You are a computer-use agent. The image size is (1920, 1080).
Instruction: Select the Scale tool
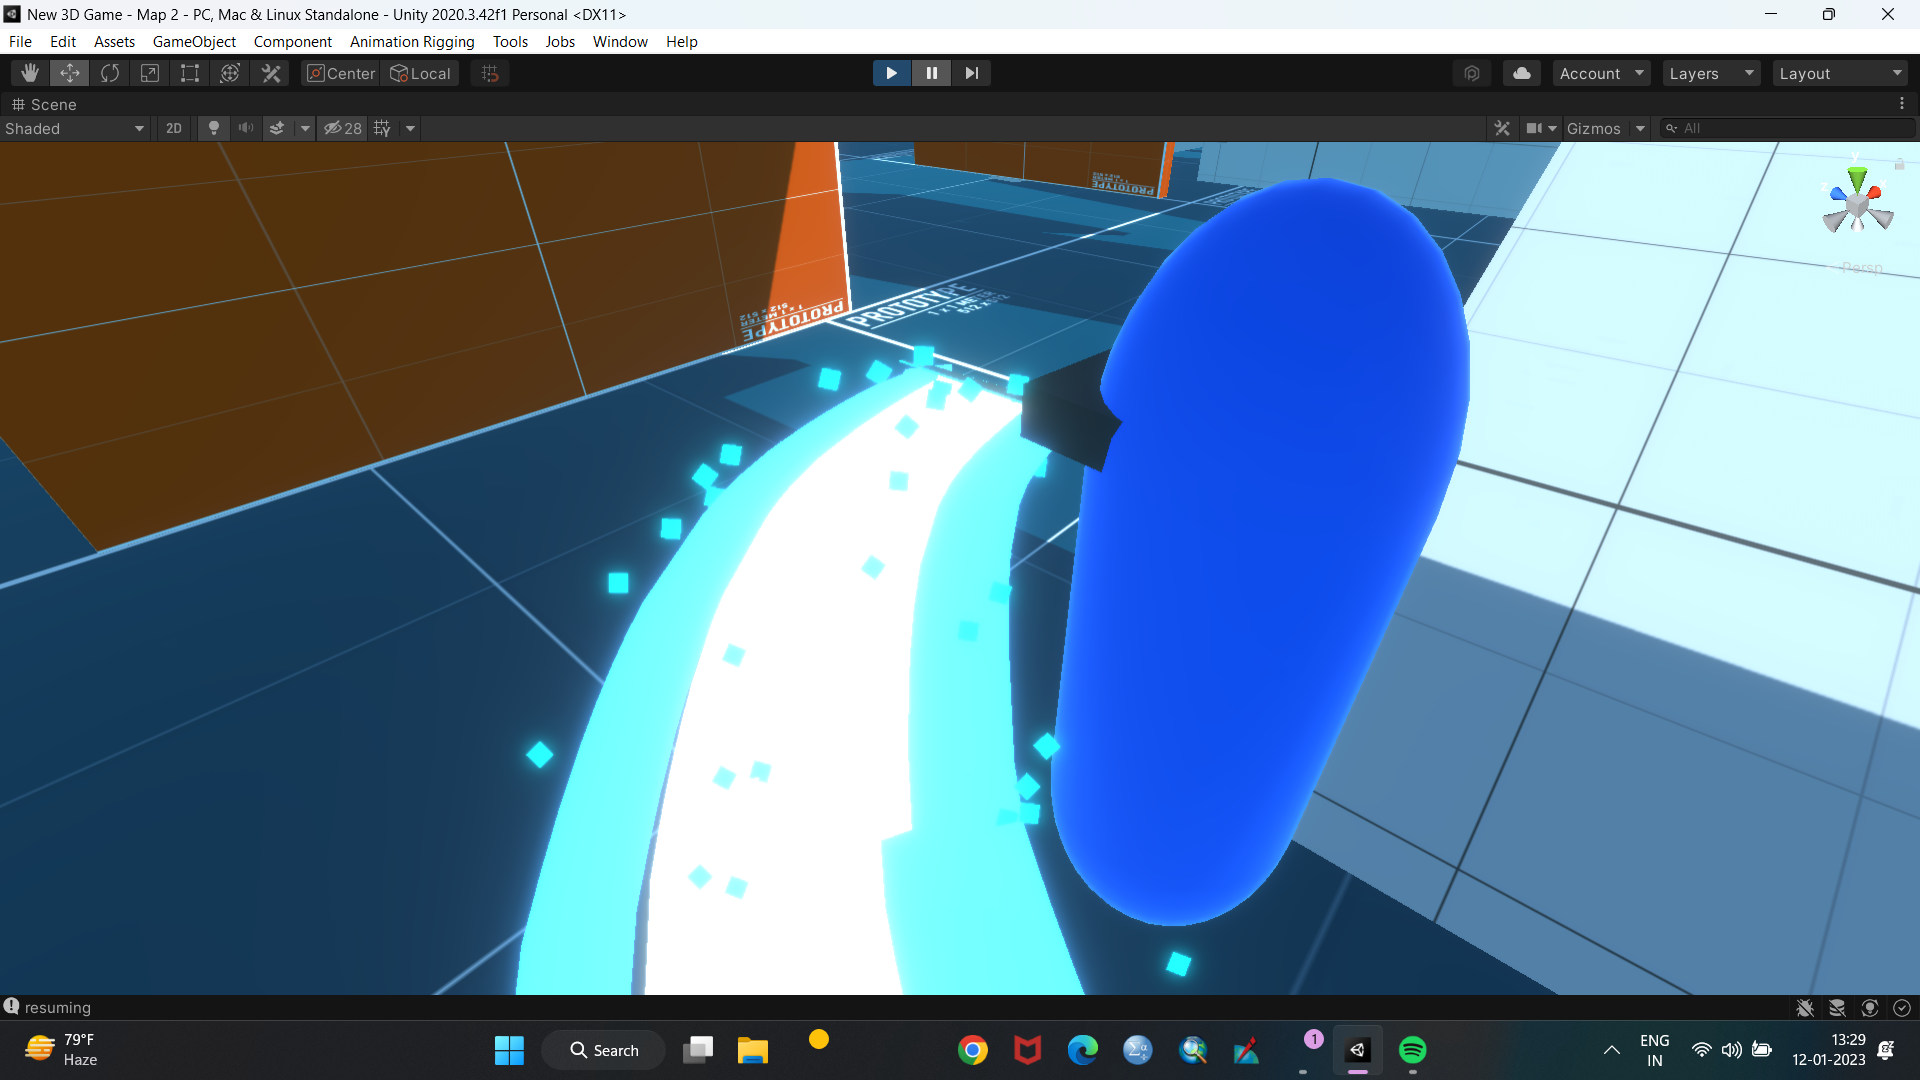pos(150,73)
